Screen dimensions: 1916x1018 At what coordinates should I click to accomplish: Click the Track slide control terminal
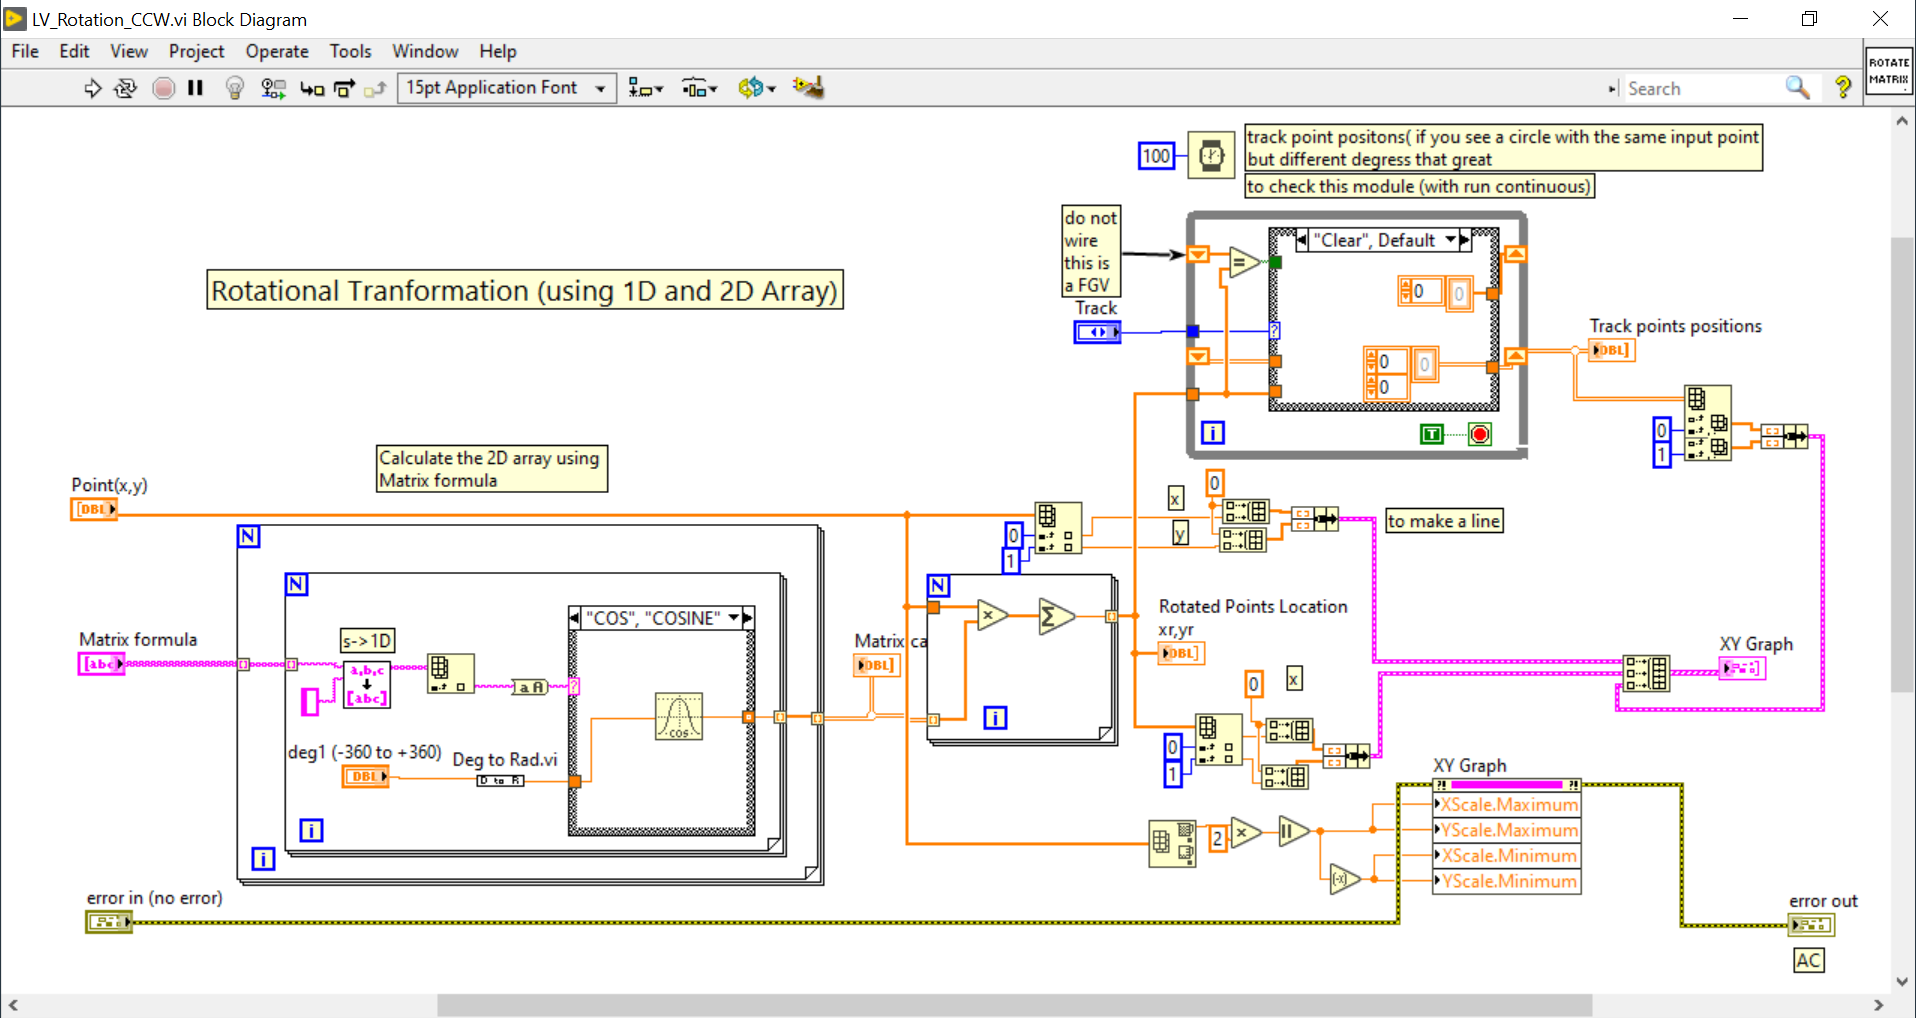1097,331
